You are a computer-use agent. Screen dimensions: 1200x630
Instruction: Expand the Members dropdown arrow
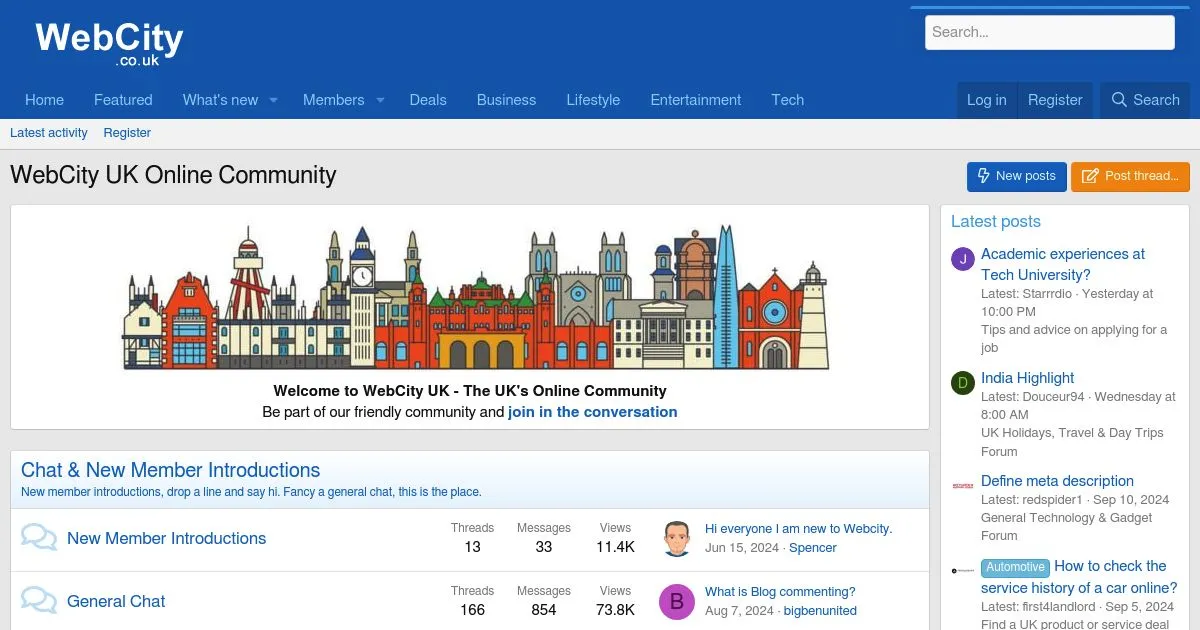(380, 100)
